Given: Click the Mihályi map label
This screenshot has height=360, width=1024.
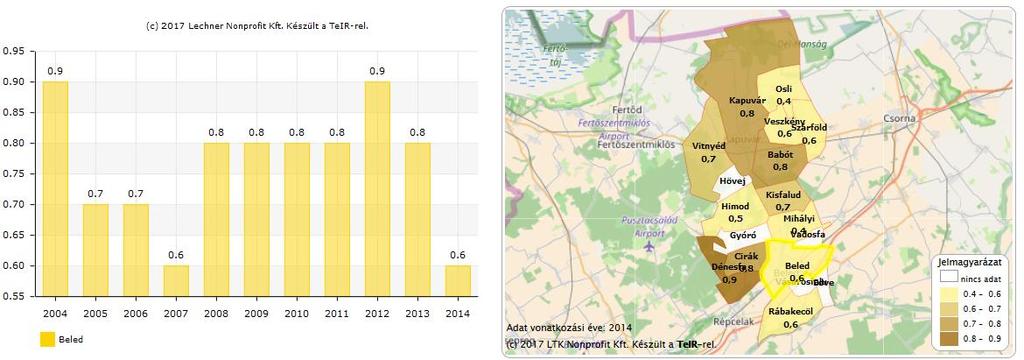Looking at the screenshot, I should [799, 218].
